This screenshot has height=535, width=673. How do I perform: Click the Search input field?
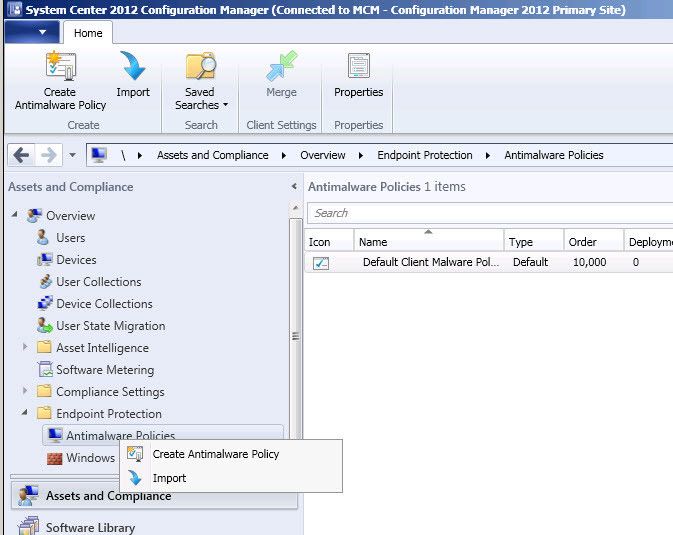click(490, 213)
